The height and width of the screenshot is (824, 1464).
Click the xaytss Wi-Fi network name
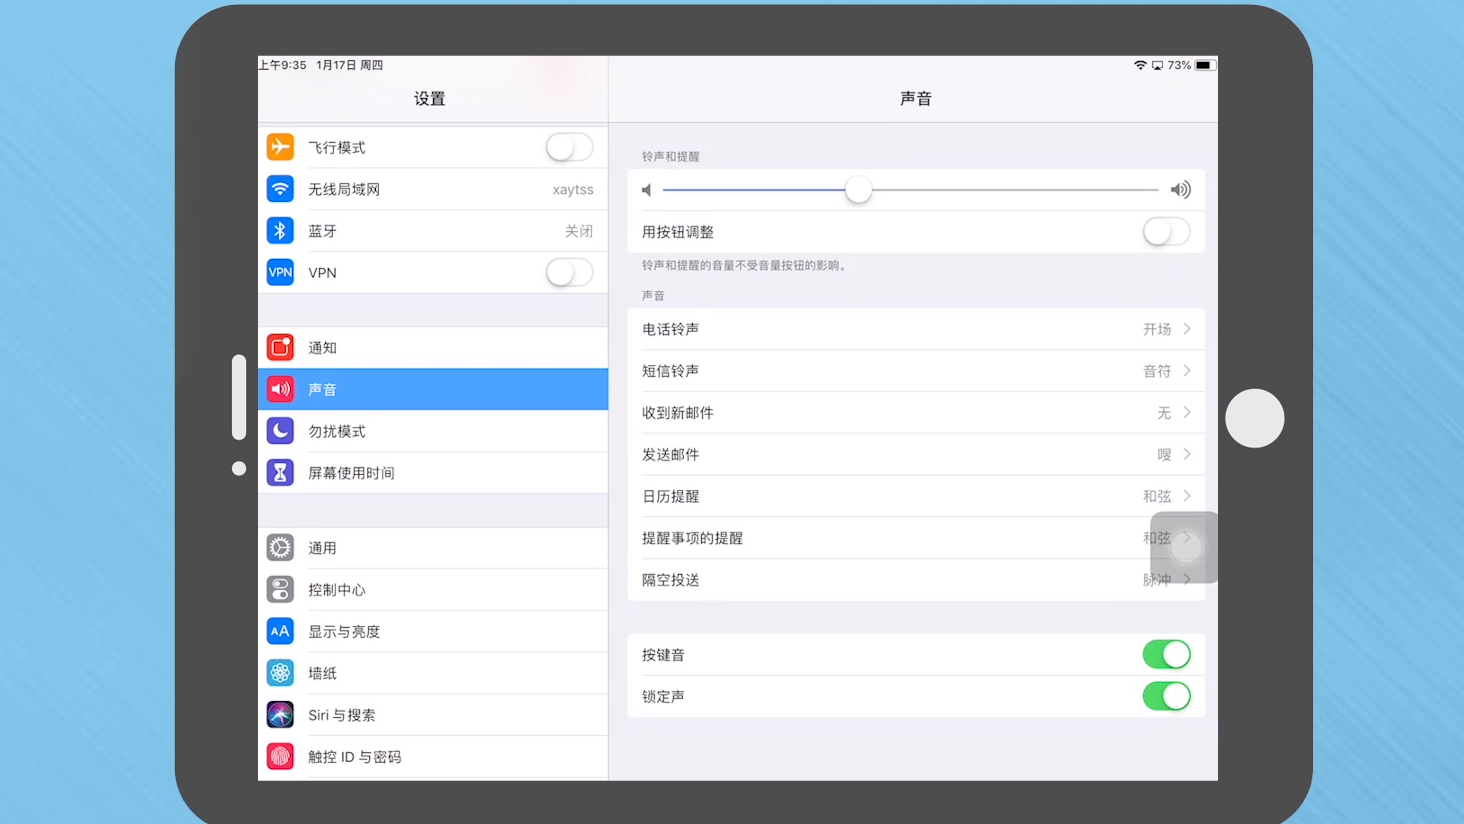[573, 189]
